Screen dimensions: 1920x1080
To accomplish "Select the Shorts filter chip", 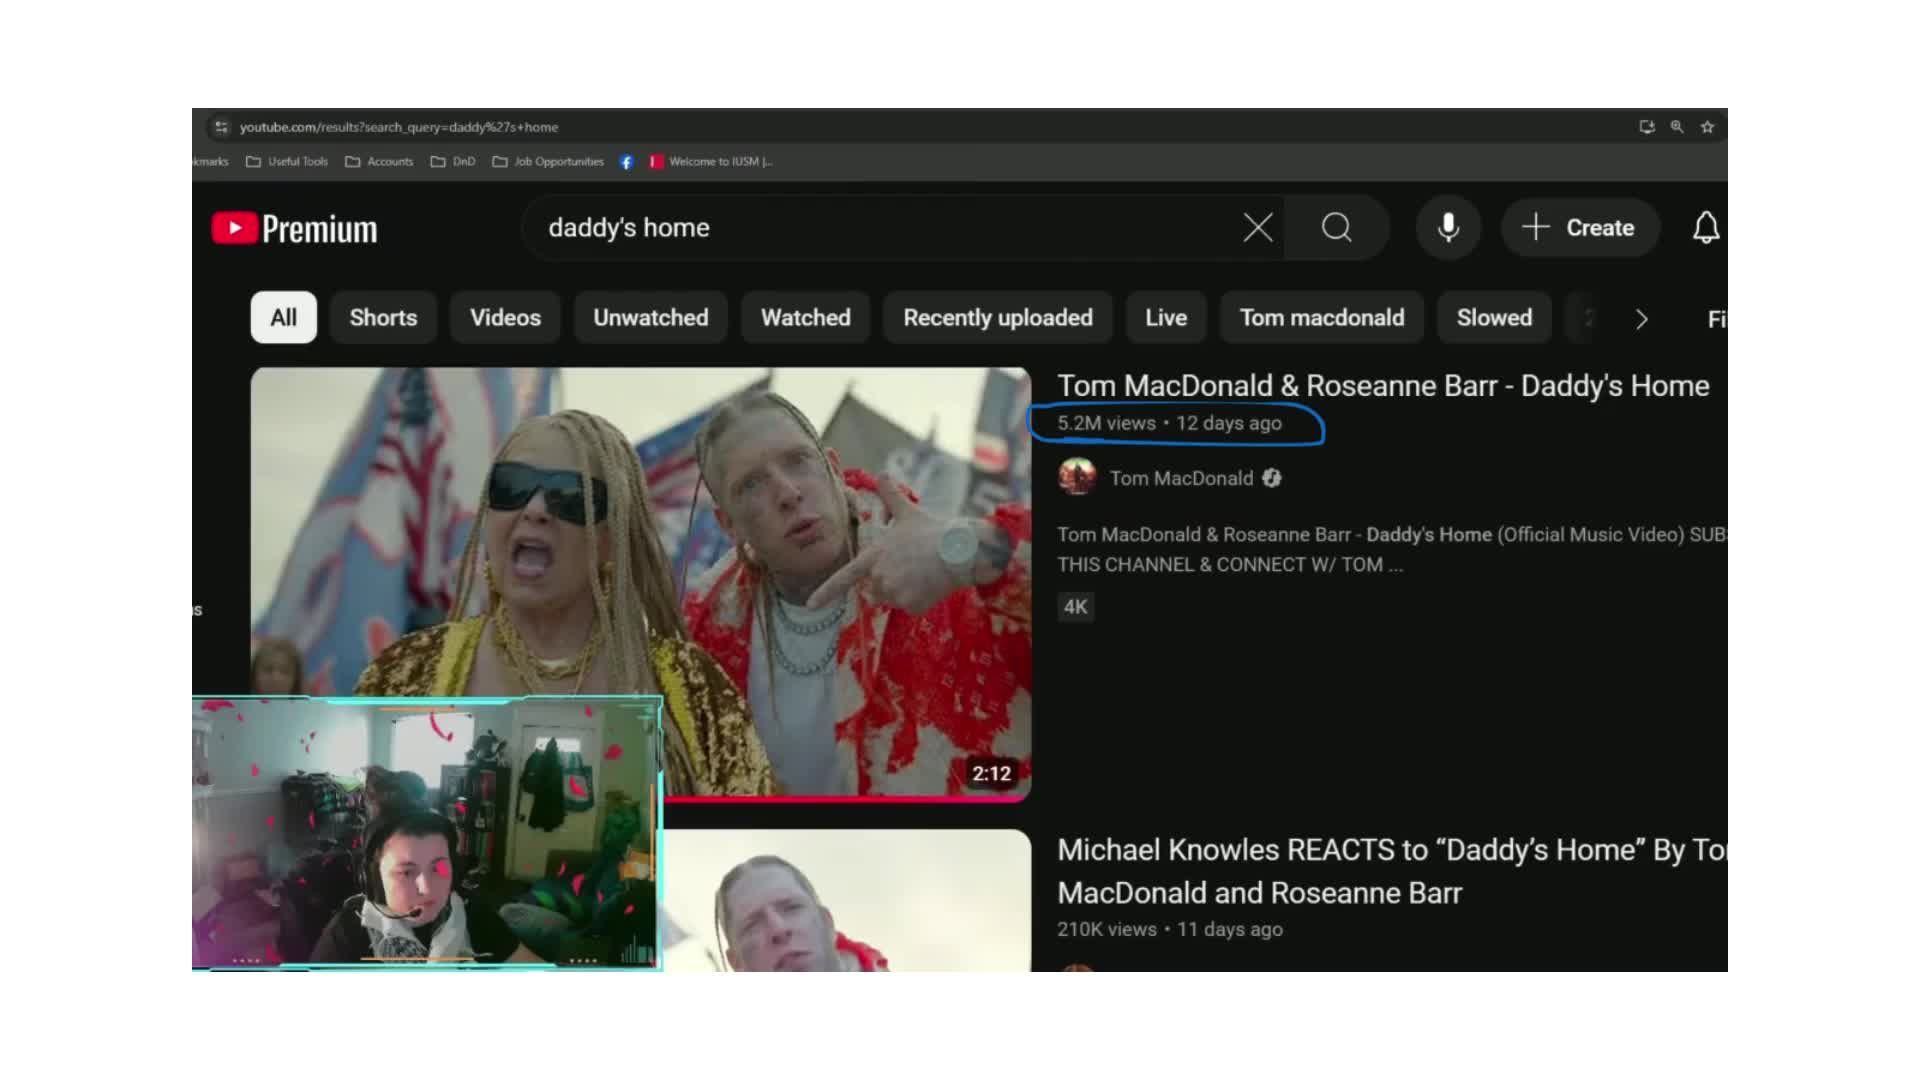I will click(x=383, y=318).
